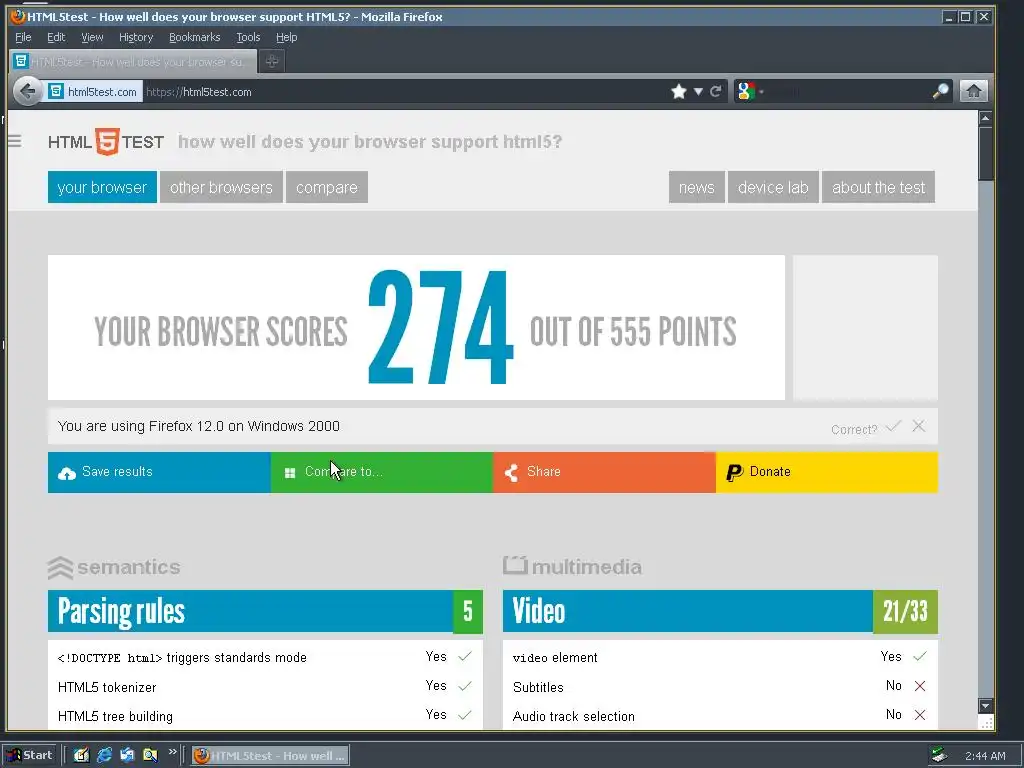This screenshot has height=768, width=1024.
Task: Click the orange Share button
Action: click(x=604, y=472)
